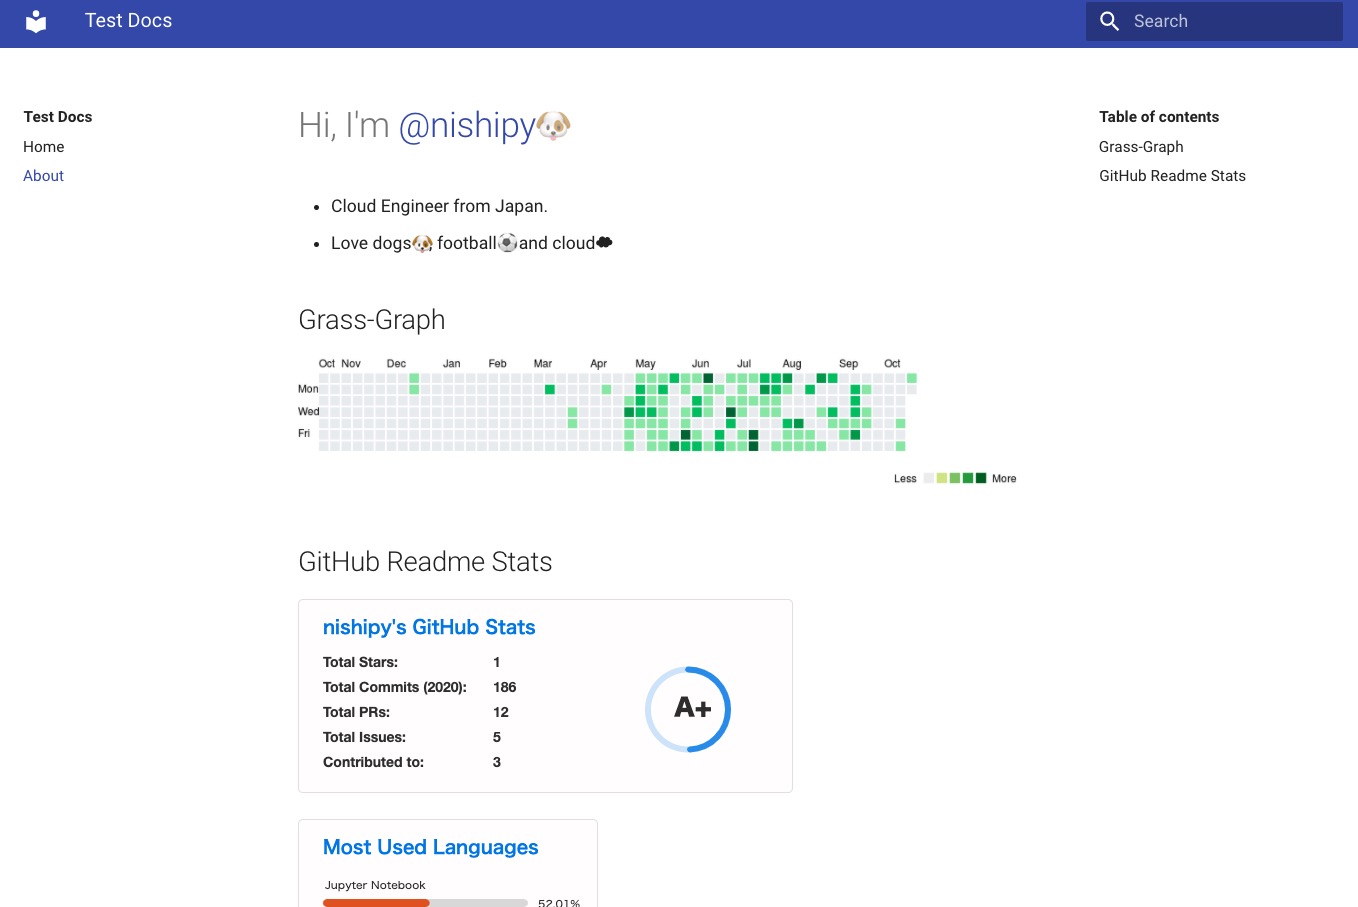The image size is (1358, 907).
Task: Click the Grass-Graph section heading
Action: (372, 320)
